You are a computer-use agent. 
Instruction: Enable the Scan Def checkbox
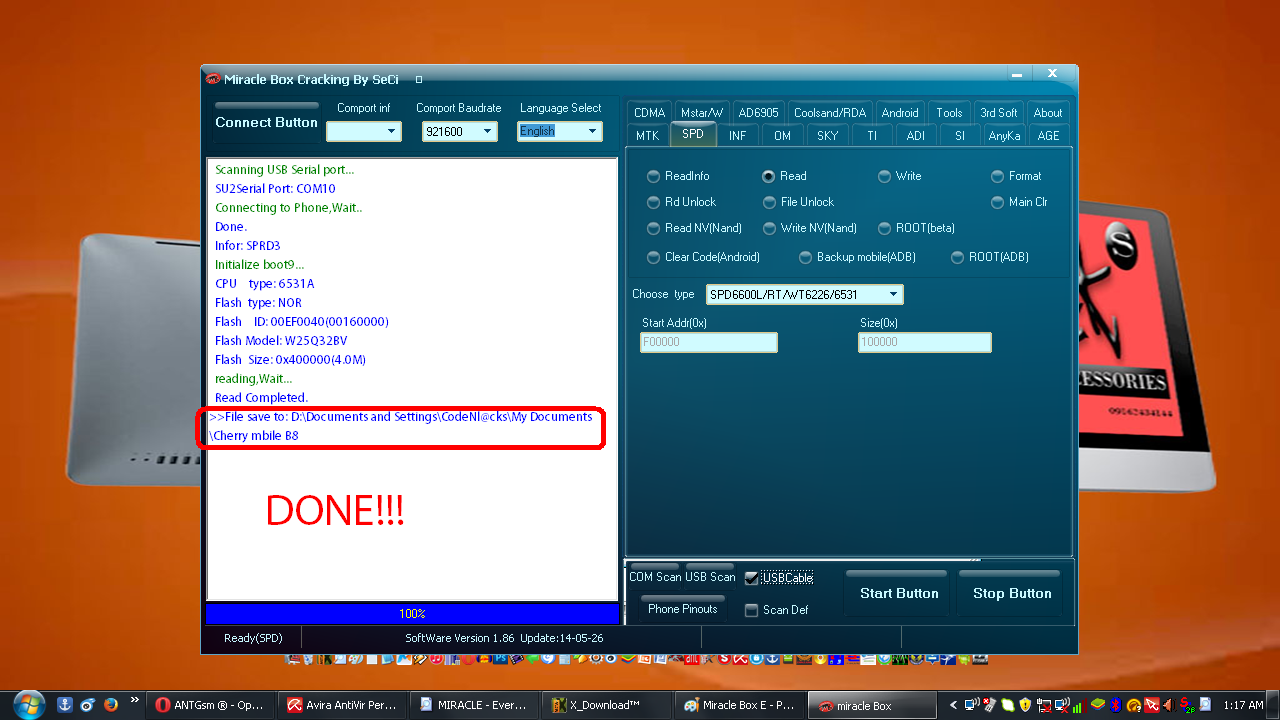(752, 610)
